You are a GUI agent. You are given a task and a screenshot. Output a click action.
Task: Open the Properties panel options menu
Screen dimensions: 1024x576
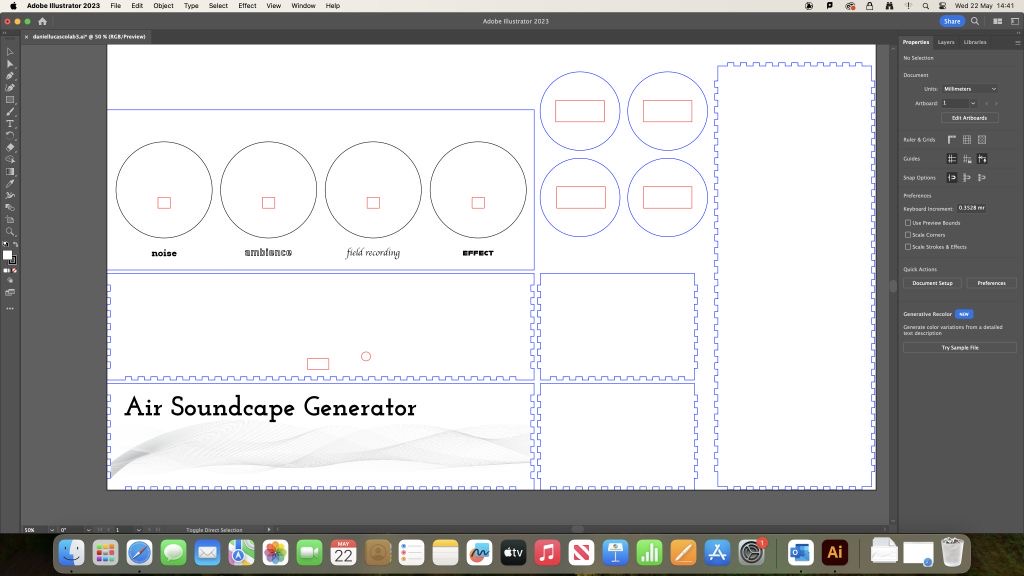point(1017,42)
